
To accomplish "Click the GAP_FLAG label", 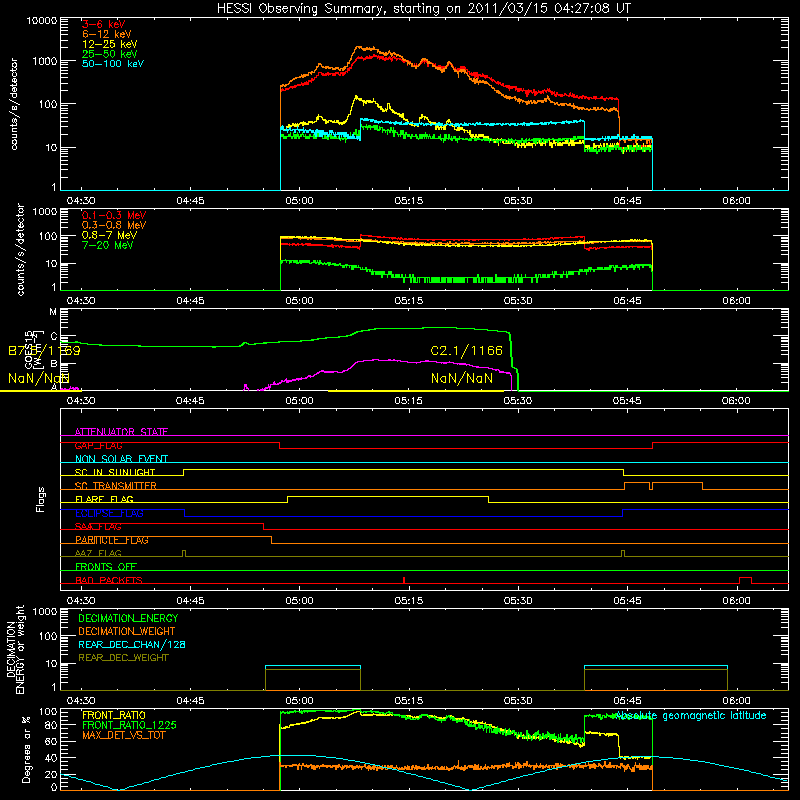I will tap(98, 445).
